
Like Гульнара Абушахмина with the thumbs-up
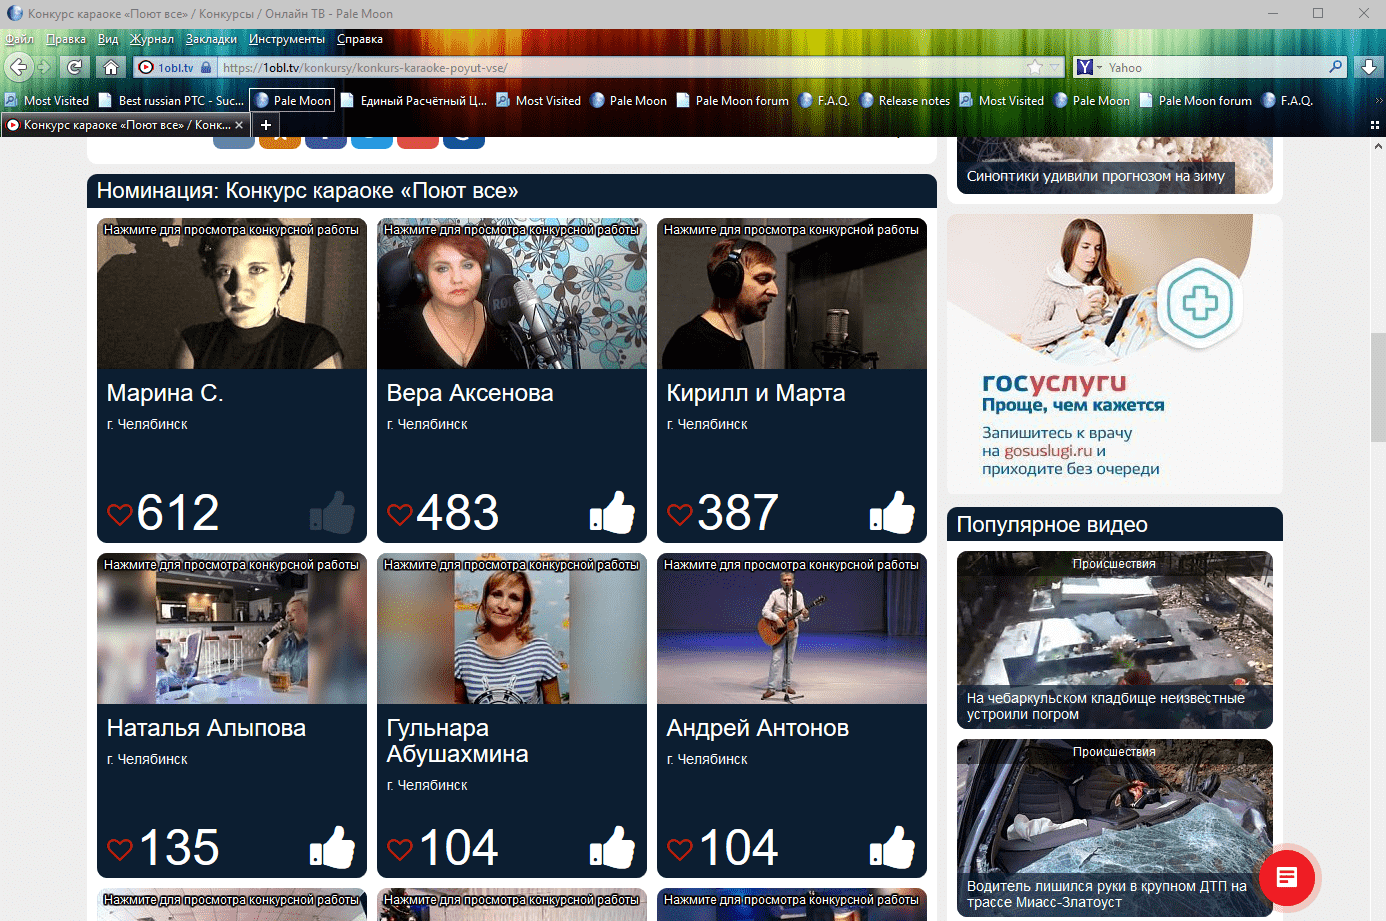(x=613, y=846)
